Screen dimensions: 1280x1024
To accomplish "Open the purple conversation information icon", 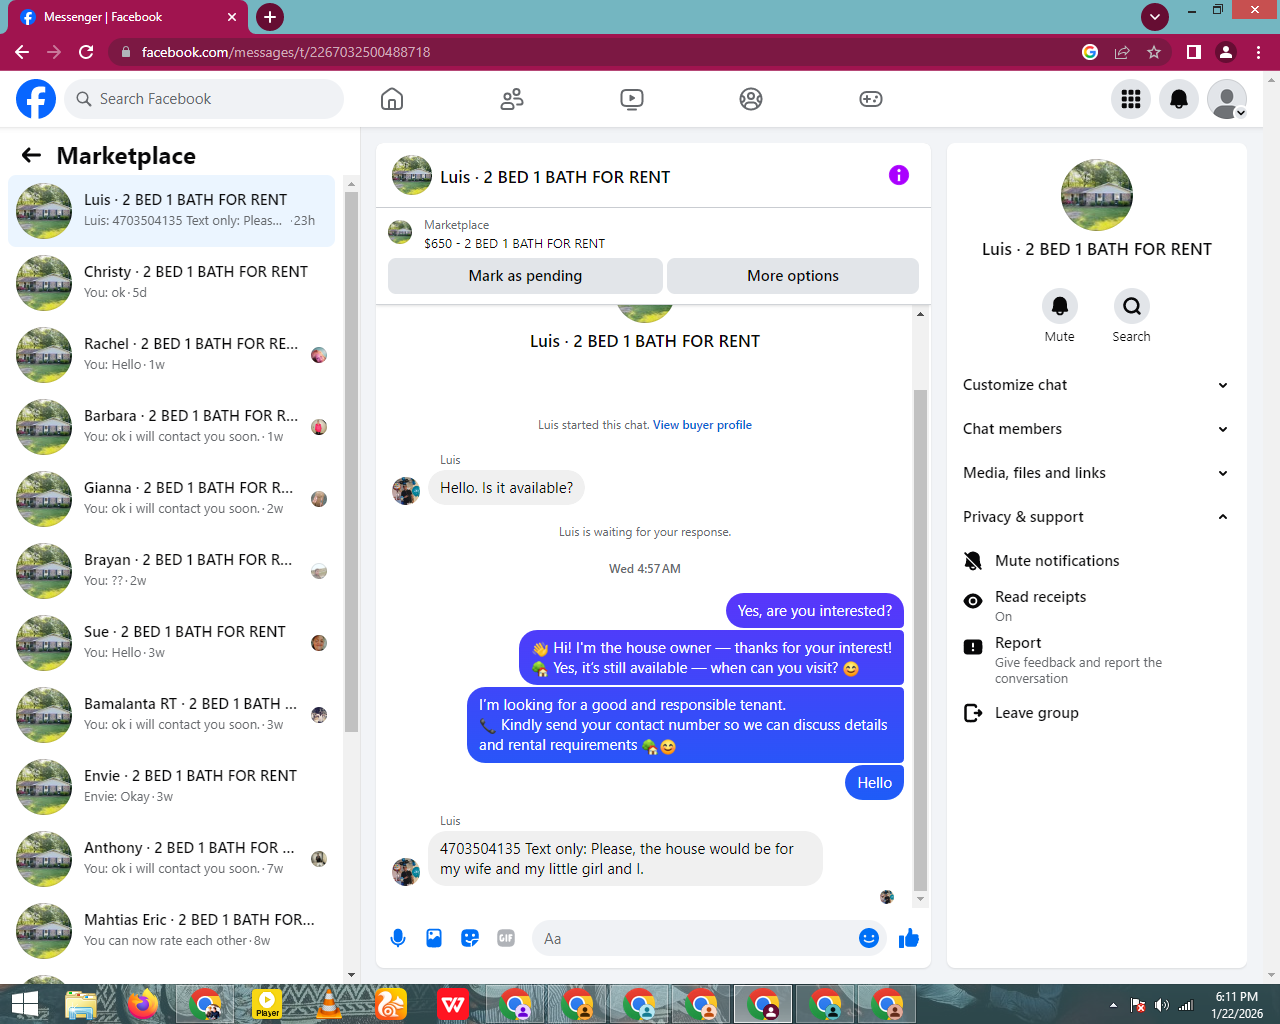I will [899, 175].
